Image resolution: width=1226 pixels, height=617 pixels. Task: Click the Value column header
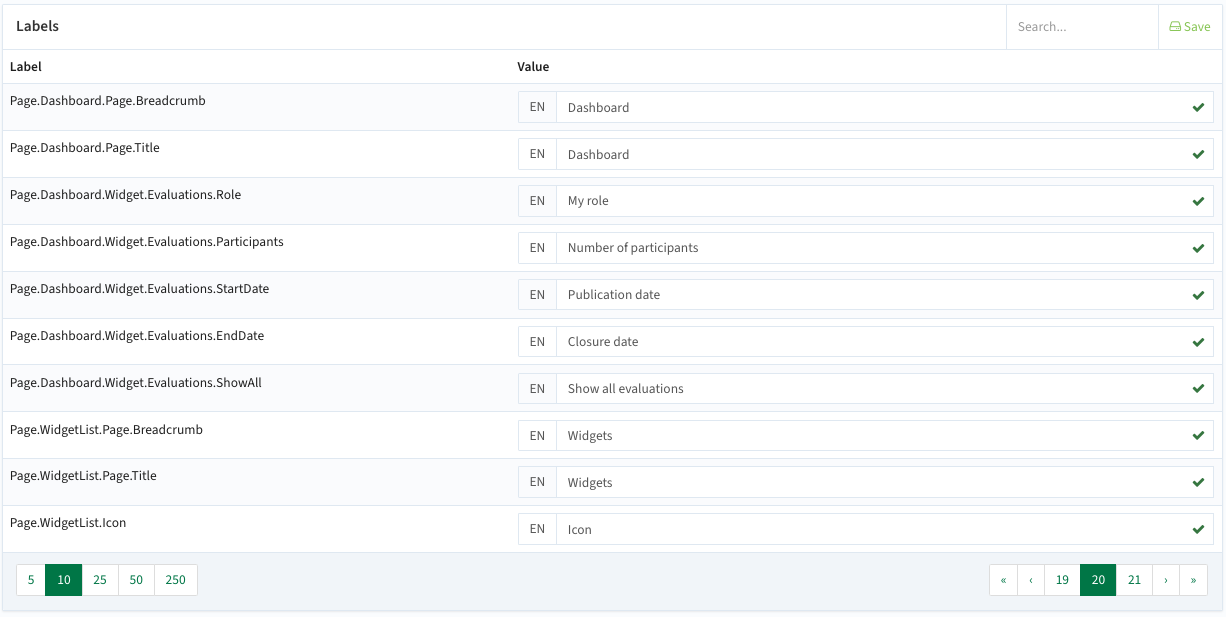[533, 67]
